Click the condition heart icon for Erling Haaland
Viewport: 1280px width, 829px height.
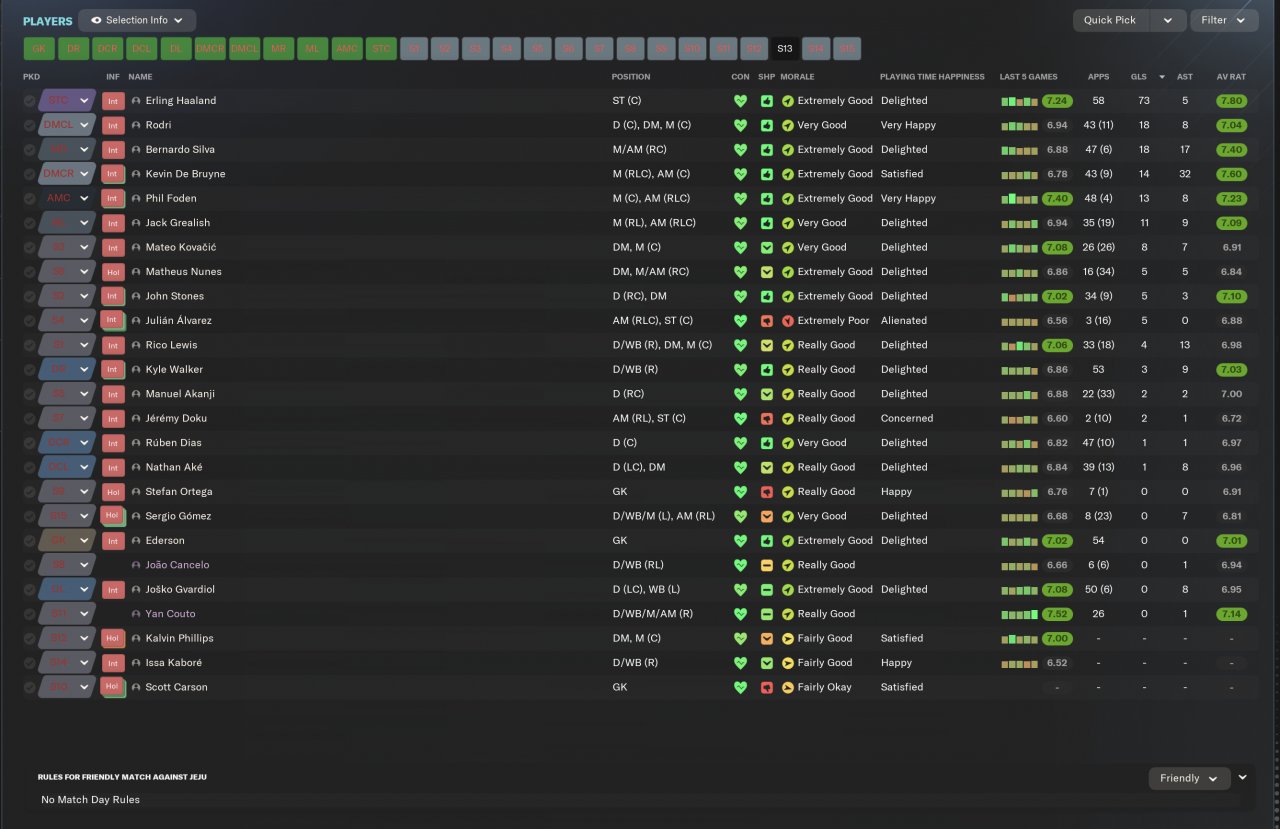click(740, 101)
